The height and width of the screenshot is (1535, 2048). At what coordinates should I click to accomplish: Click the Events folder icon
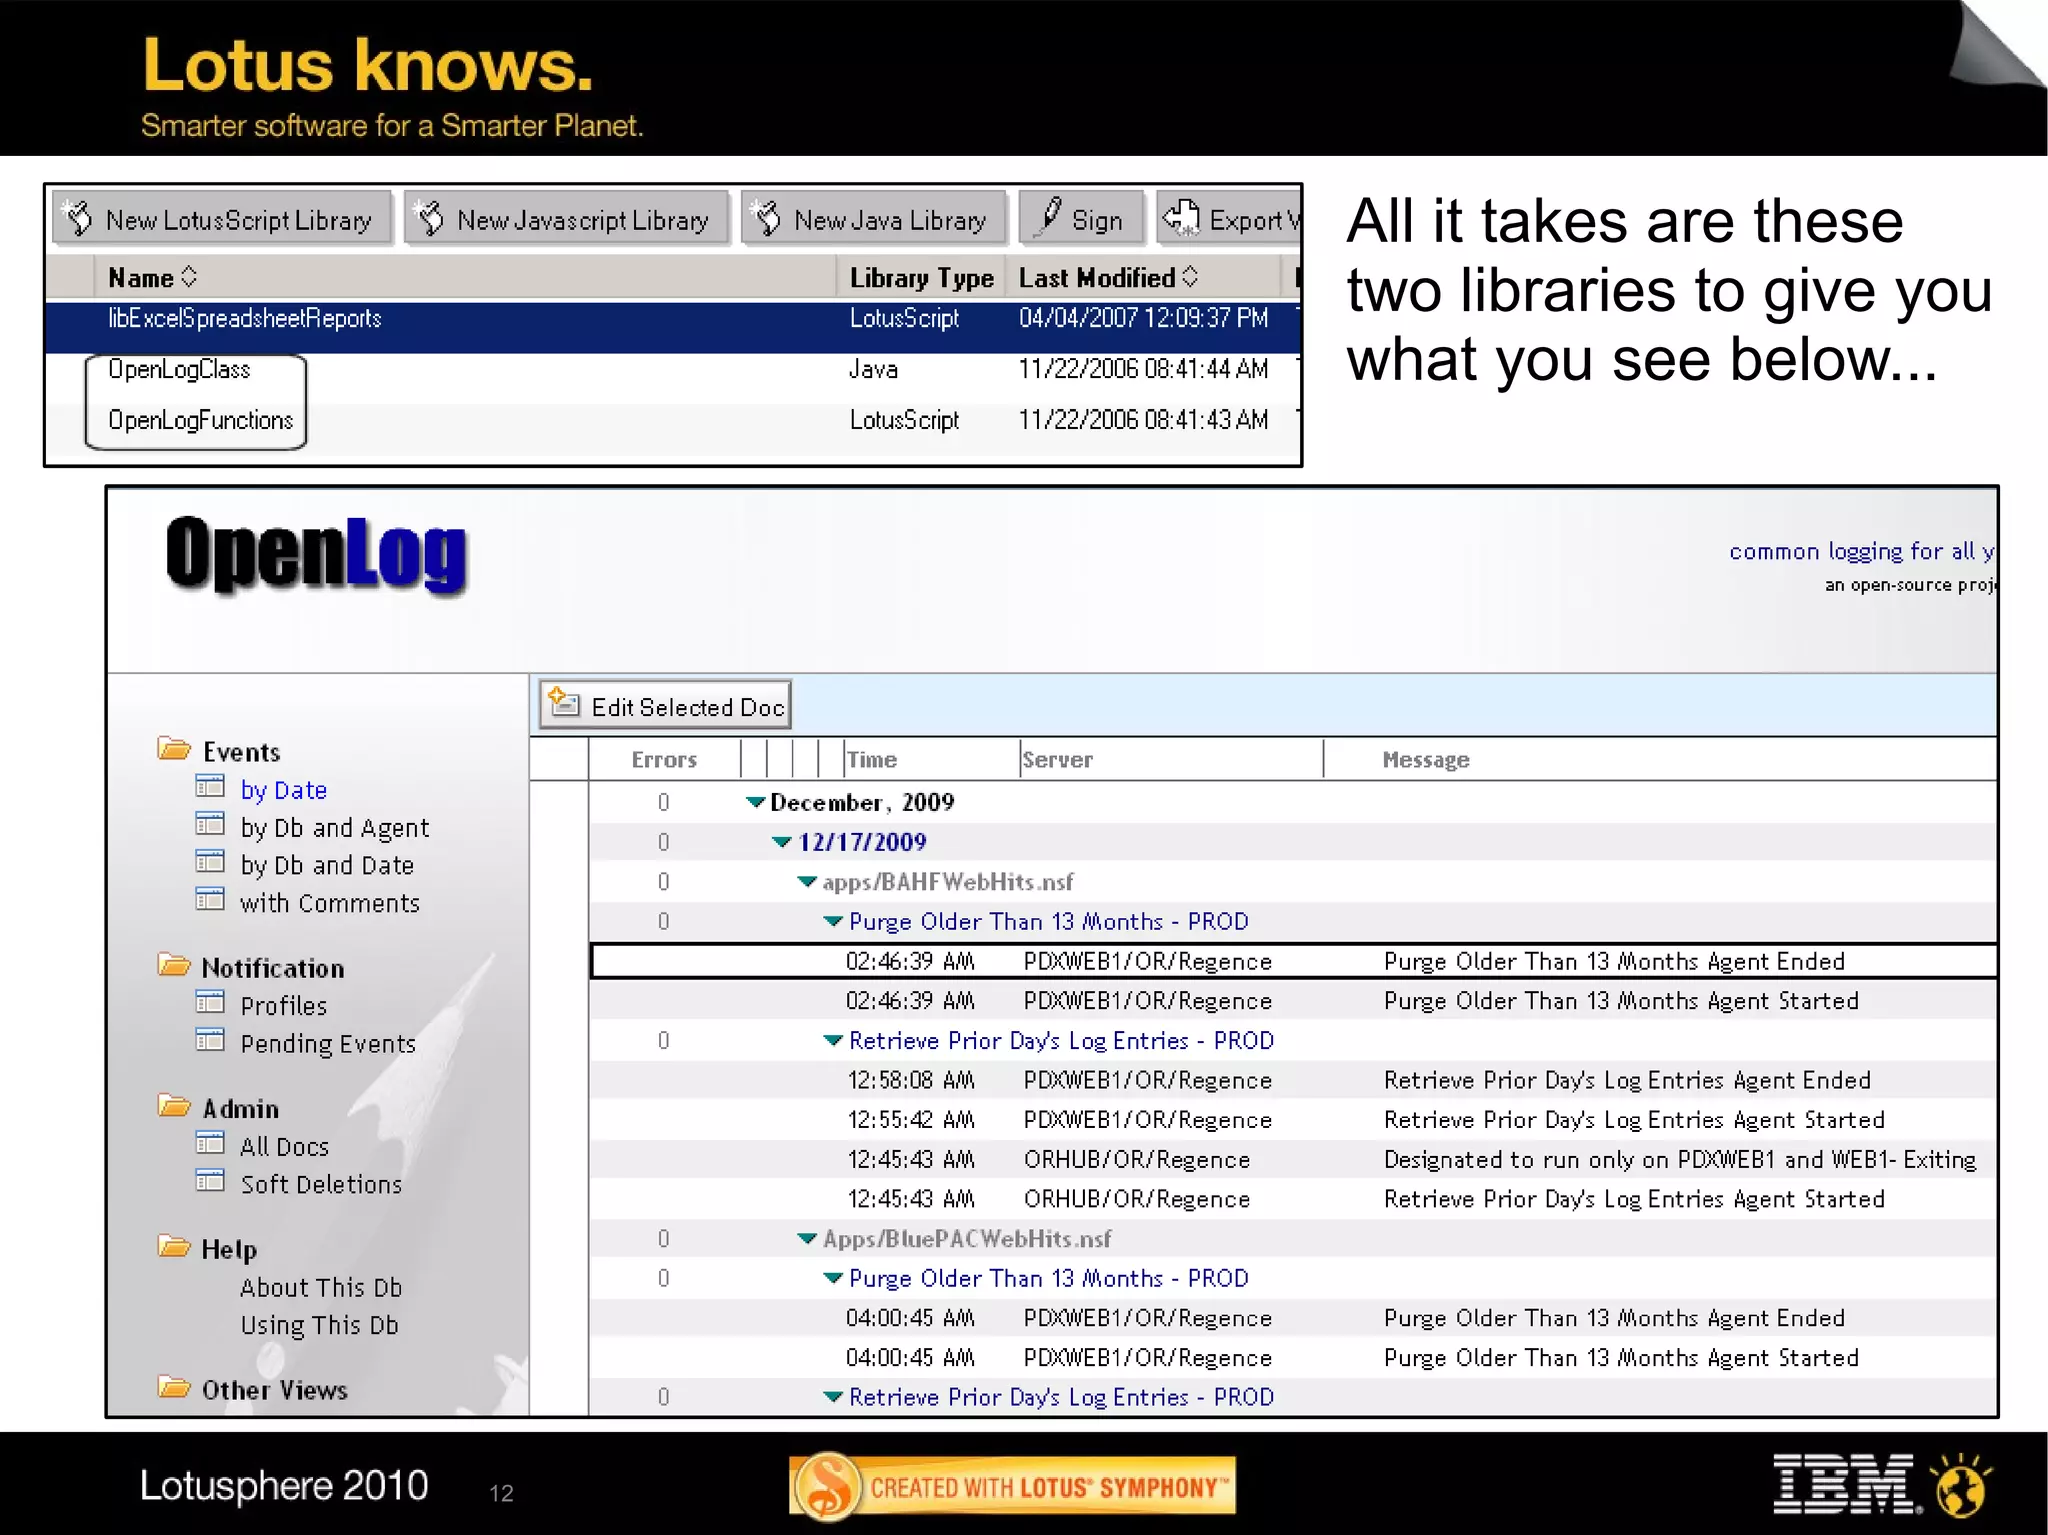pos(174,749)
